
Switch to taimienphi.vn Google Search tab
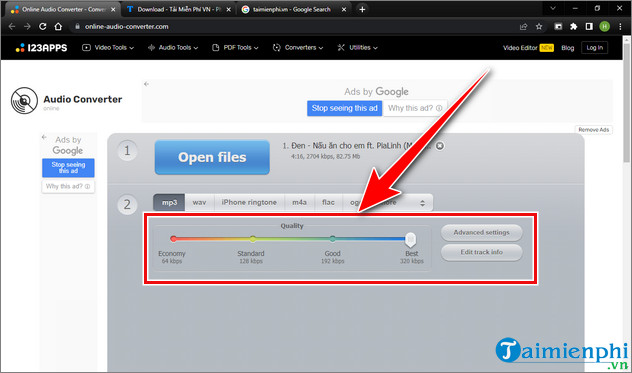coord(292,9)
